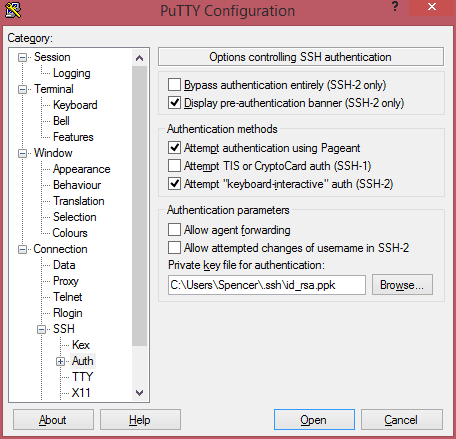Open the Behaviour category
Screen dimensions: 456x439
pyautogui.click(x=77, y=185)
